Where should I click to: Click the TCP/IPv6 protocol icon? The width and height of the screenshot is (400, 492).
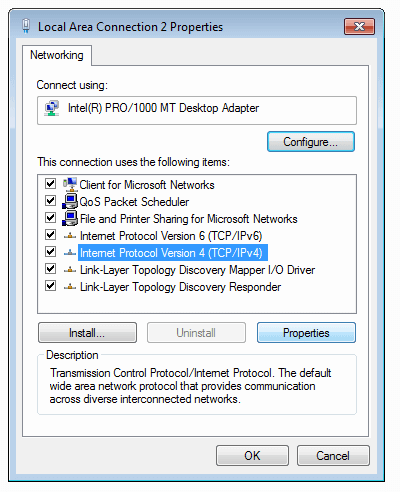tap(70, 236)
